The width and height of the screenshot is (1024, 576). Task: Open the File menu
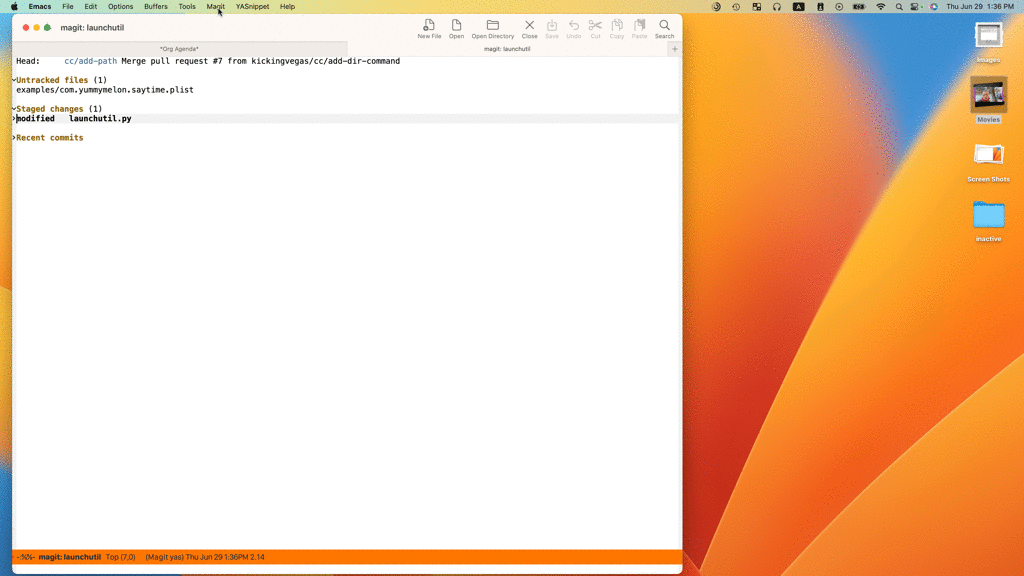[68, 7]
